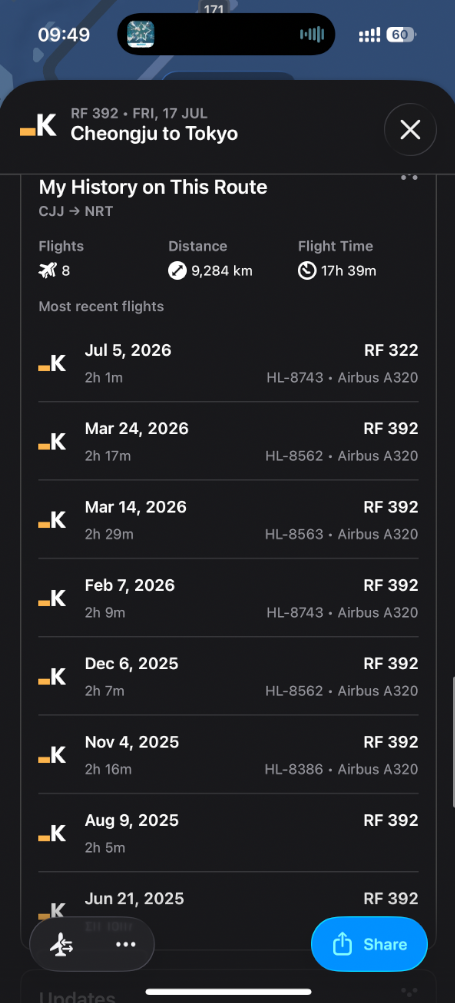
Task: Open the three-dot more options menu
Action: click(125, 944)
